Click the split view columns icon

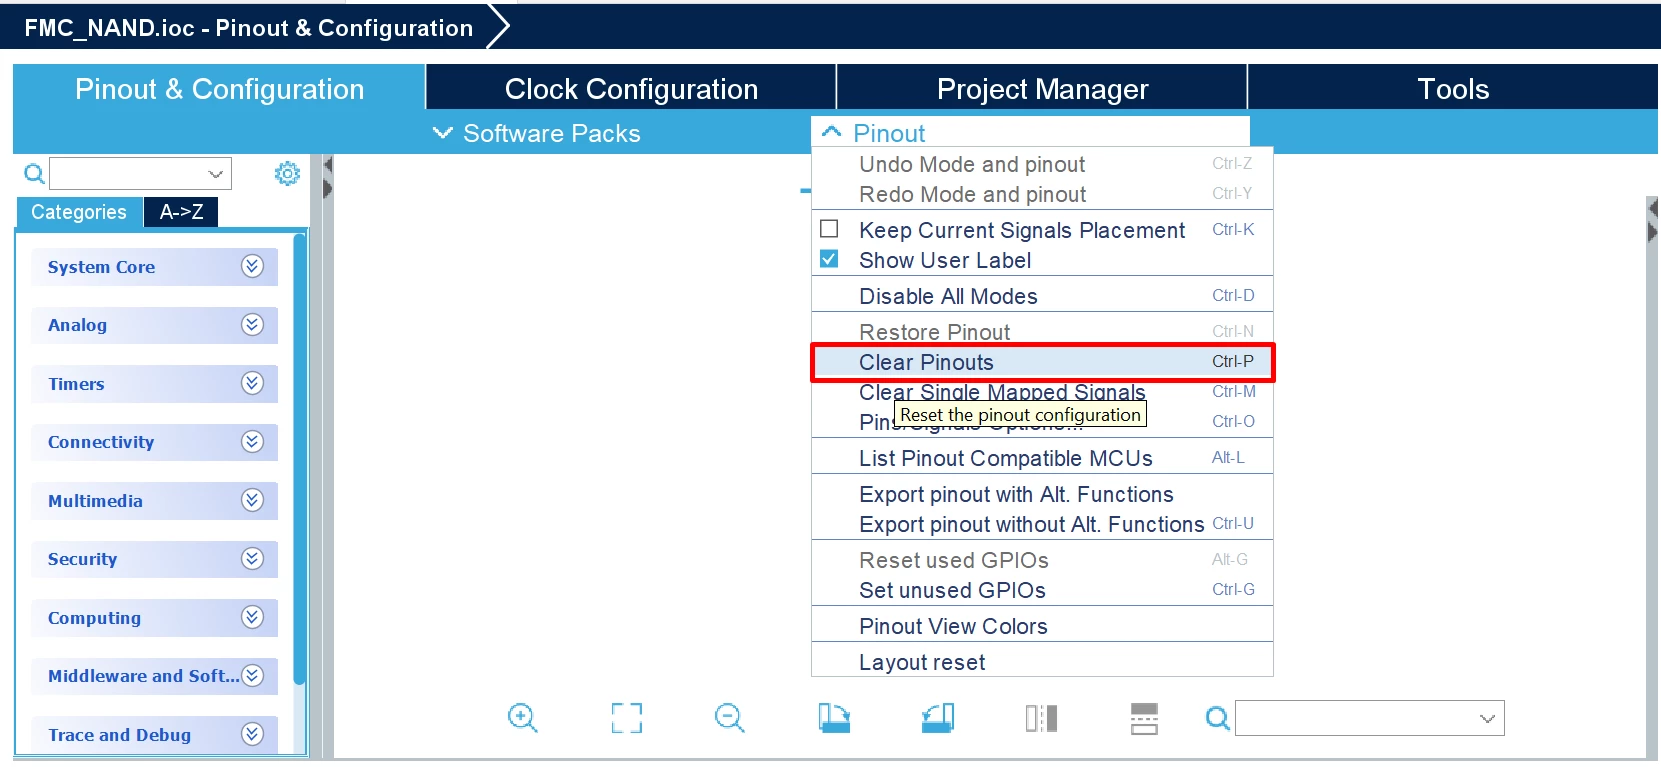coord(1041,718)
